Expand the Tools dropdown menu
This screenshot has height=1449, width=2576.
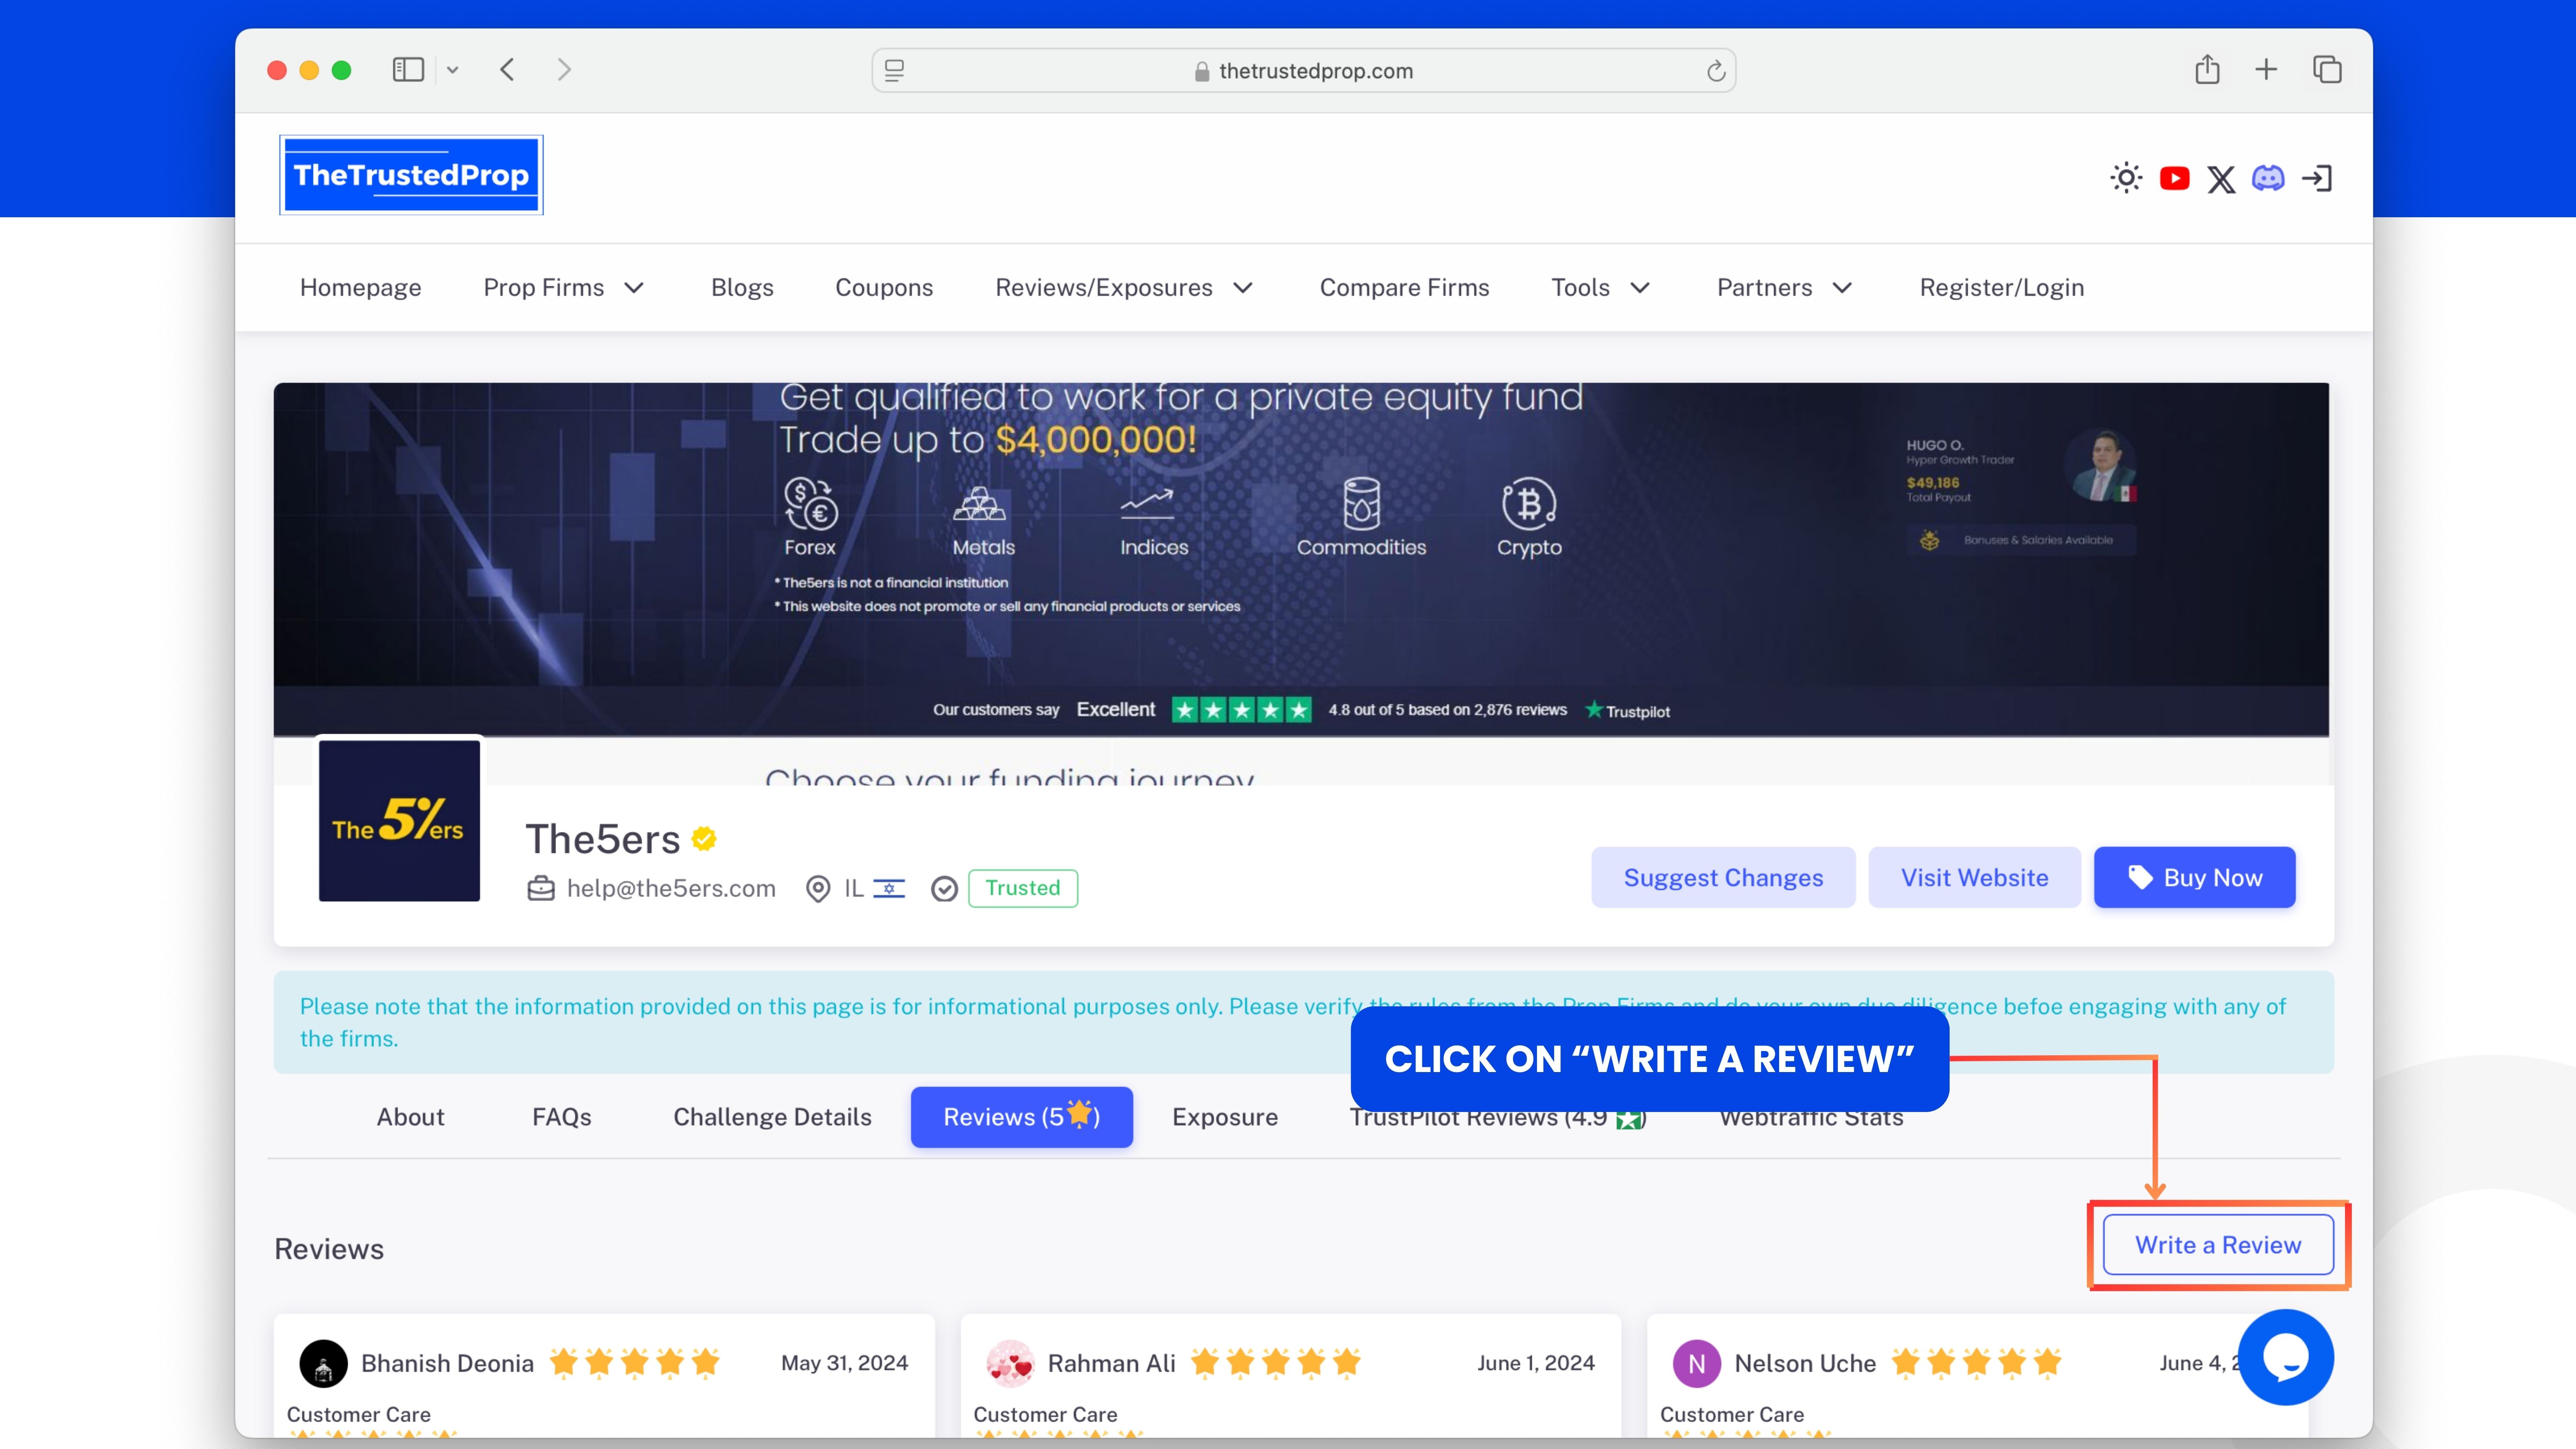[x=1600, y=288]
